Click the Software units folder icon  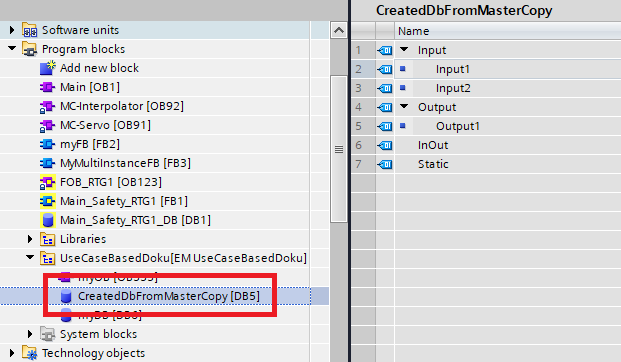30,30
